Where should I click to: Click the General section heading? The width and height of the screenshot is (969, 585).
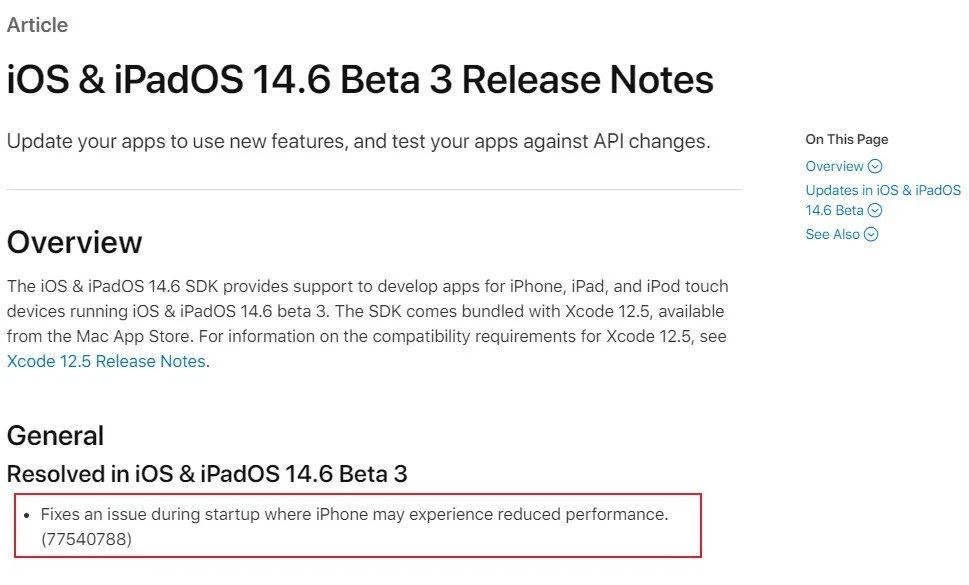pyautogui.click(x=55, y=435)
